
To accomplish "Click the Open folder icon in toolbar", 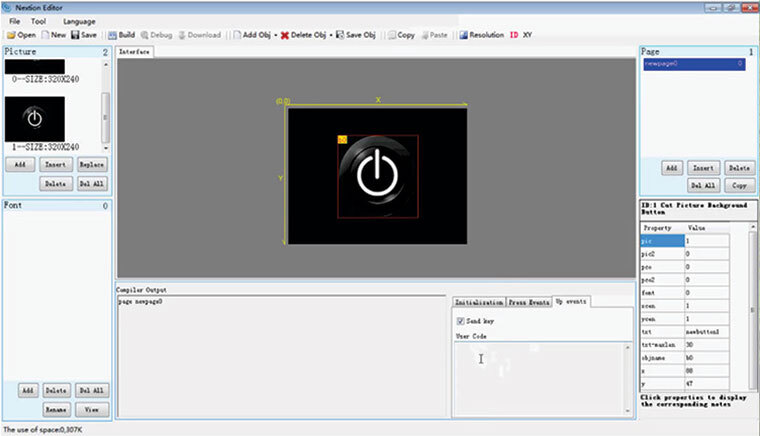I will pos(11,35).
